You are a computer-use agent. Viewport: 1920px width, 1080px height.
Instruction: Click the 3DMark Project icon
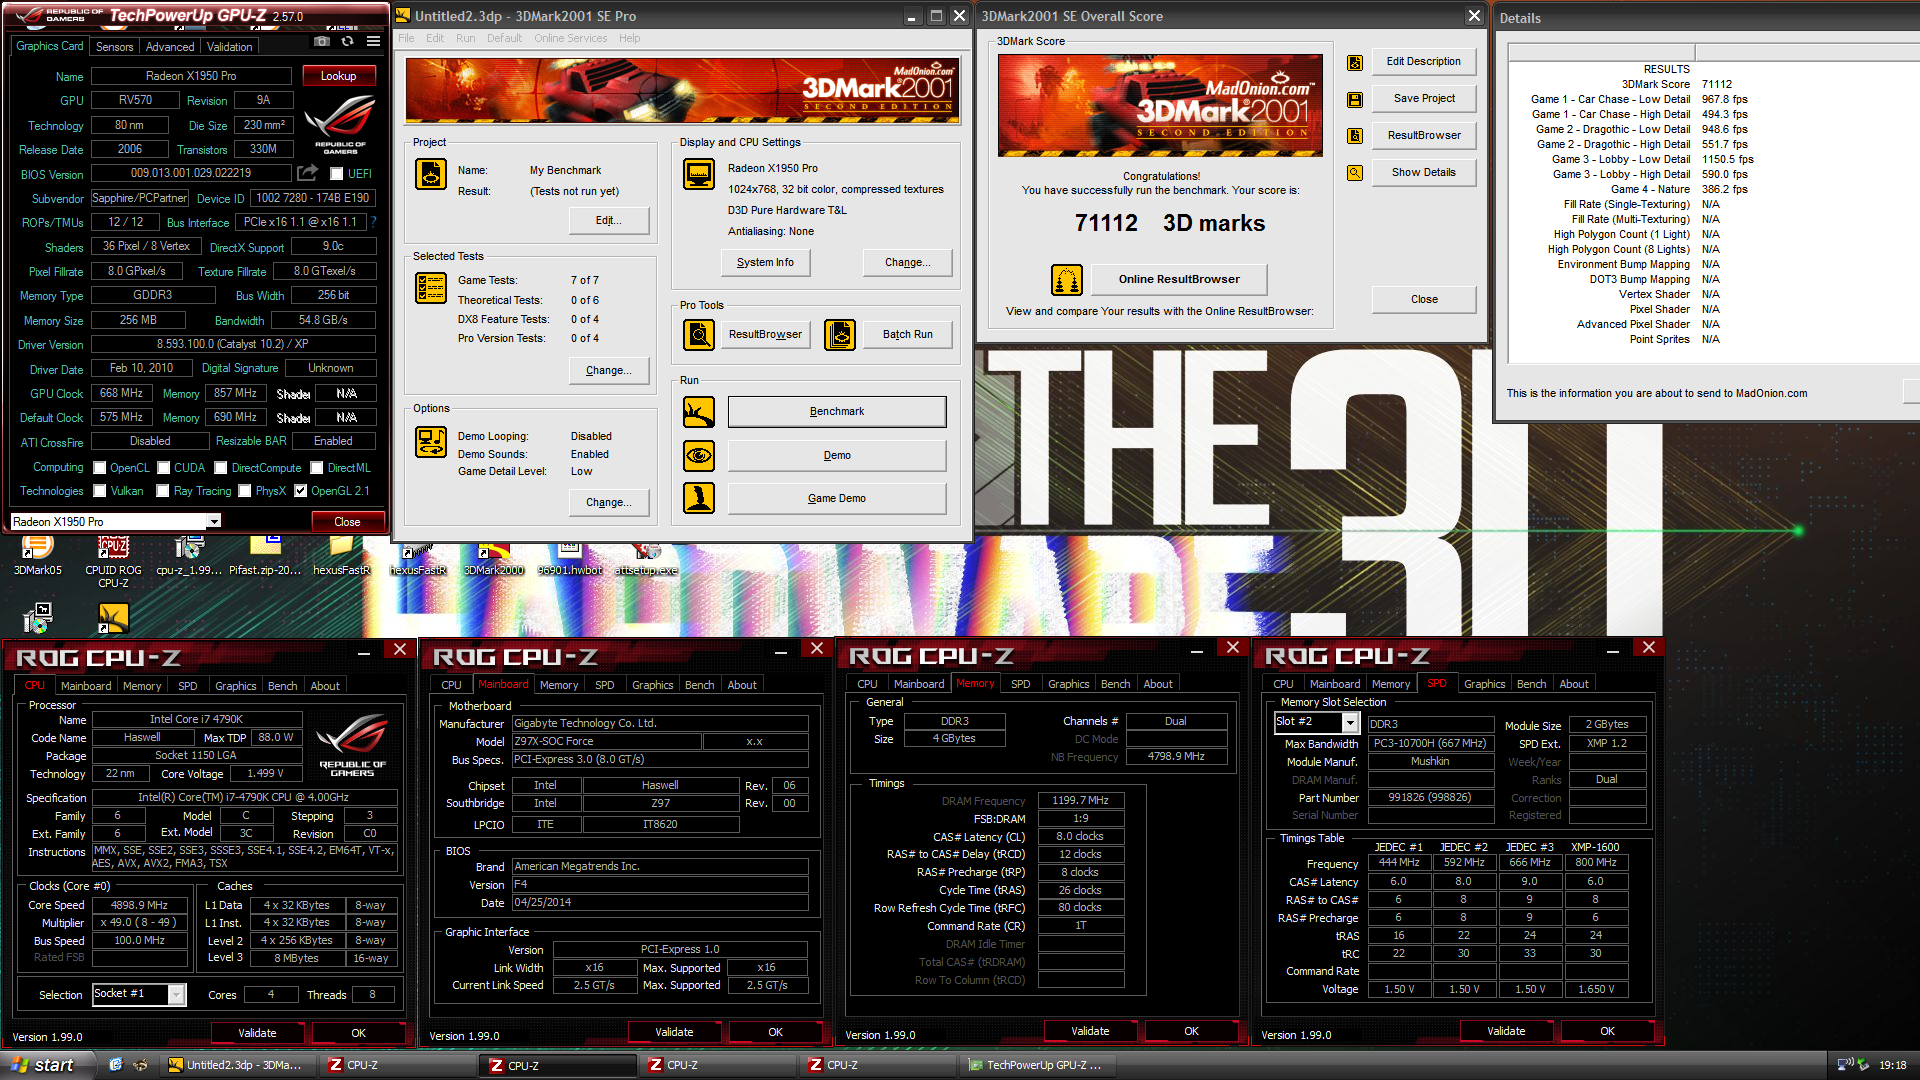(431, 174)
